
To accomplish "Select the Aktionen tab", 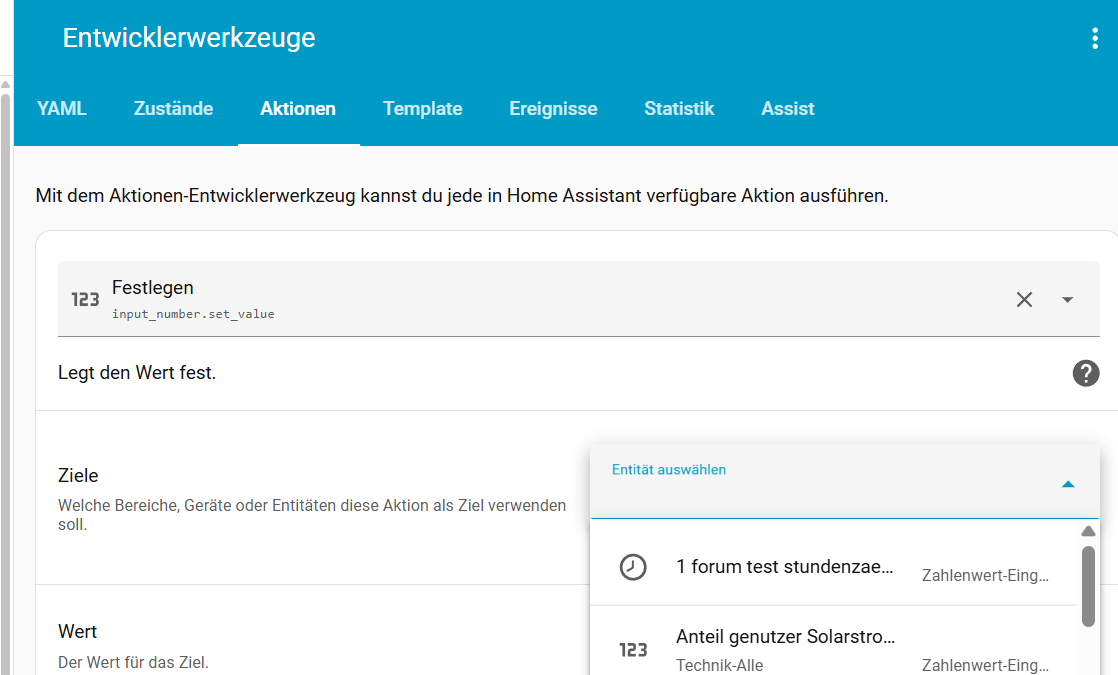I will click(x=298, y=108).
